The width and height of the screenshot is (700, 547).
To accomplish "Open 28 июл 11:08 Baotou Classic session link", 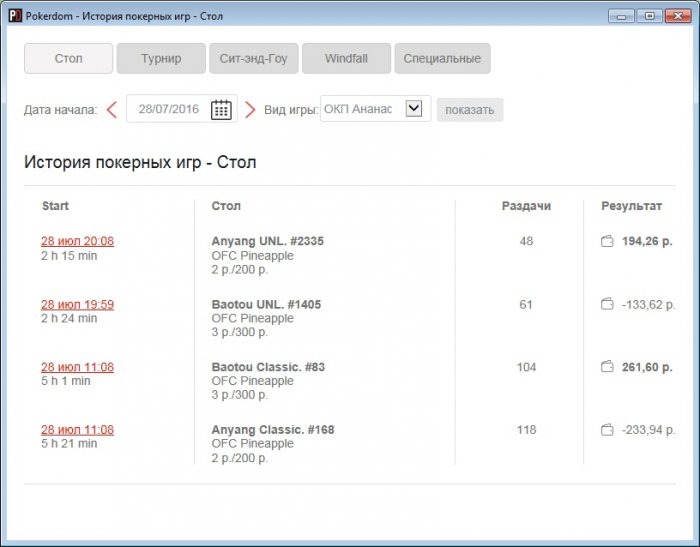I will point(77,367).
